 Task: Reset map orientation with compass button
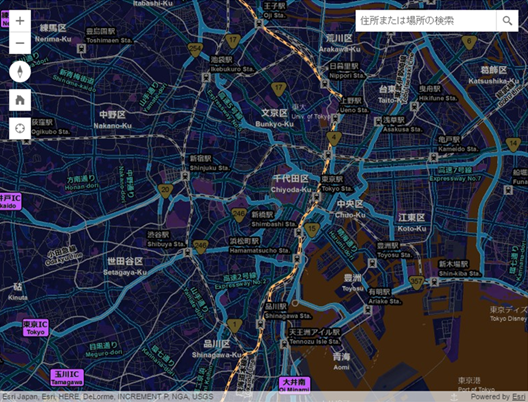click(20, 72)
